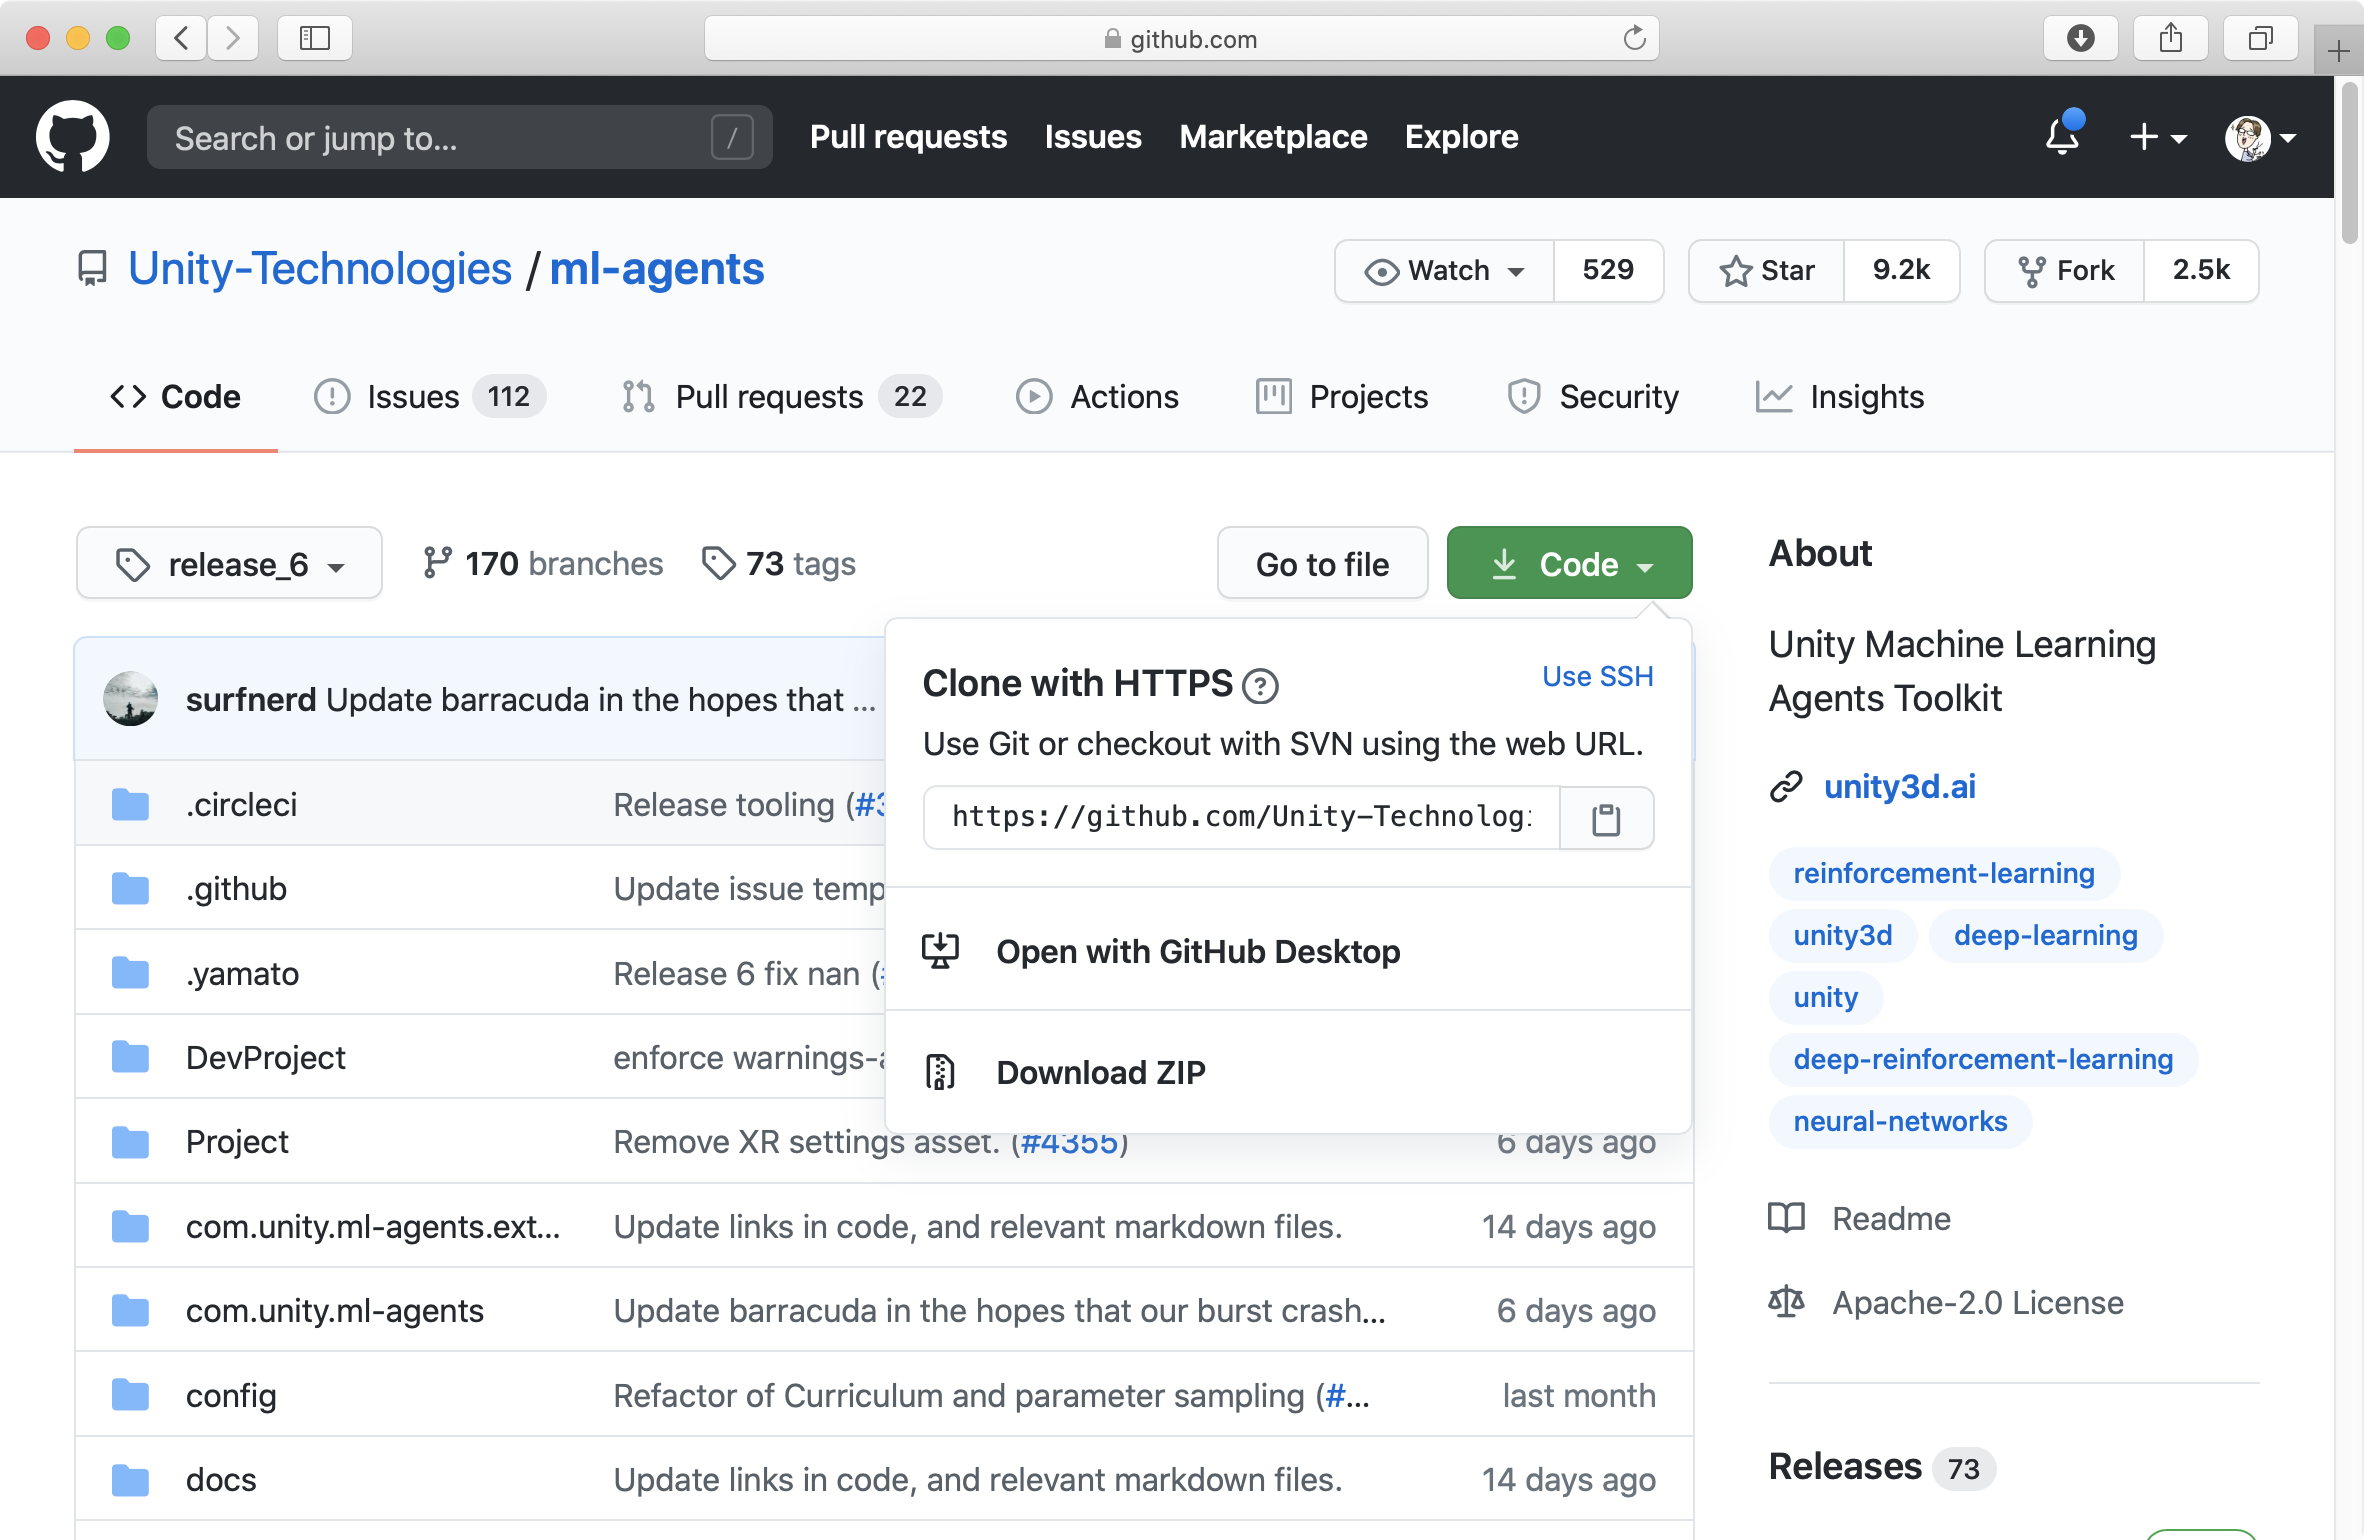Click the Safari share icon
Viewport: 2364px width, 1540px height.
tap(2170, 39)
